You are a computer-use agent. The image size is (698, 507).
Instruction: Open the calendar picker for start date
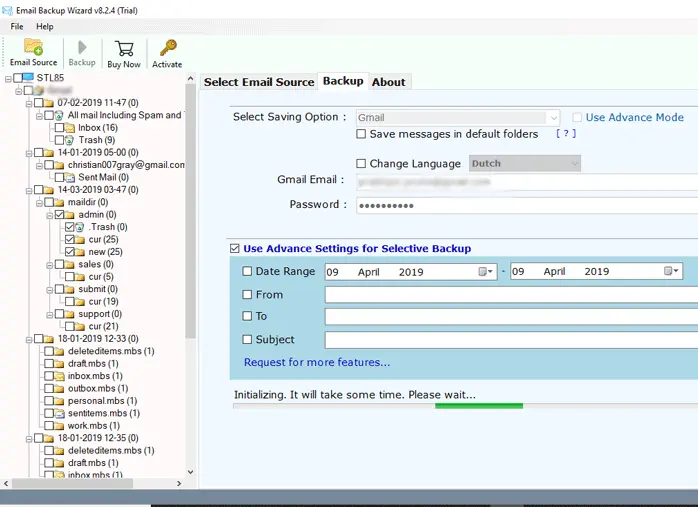pos(486,271)
